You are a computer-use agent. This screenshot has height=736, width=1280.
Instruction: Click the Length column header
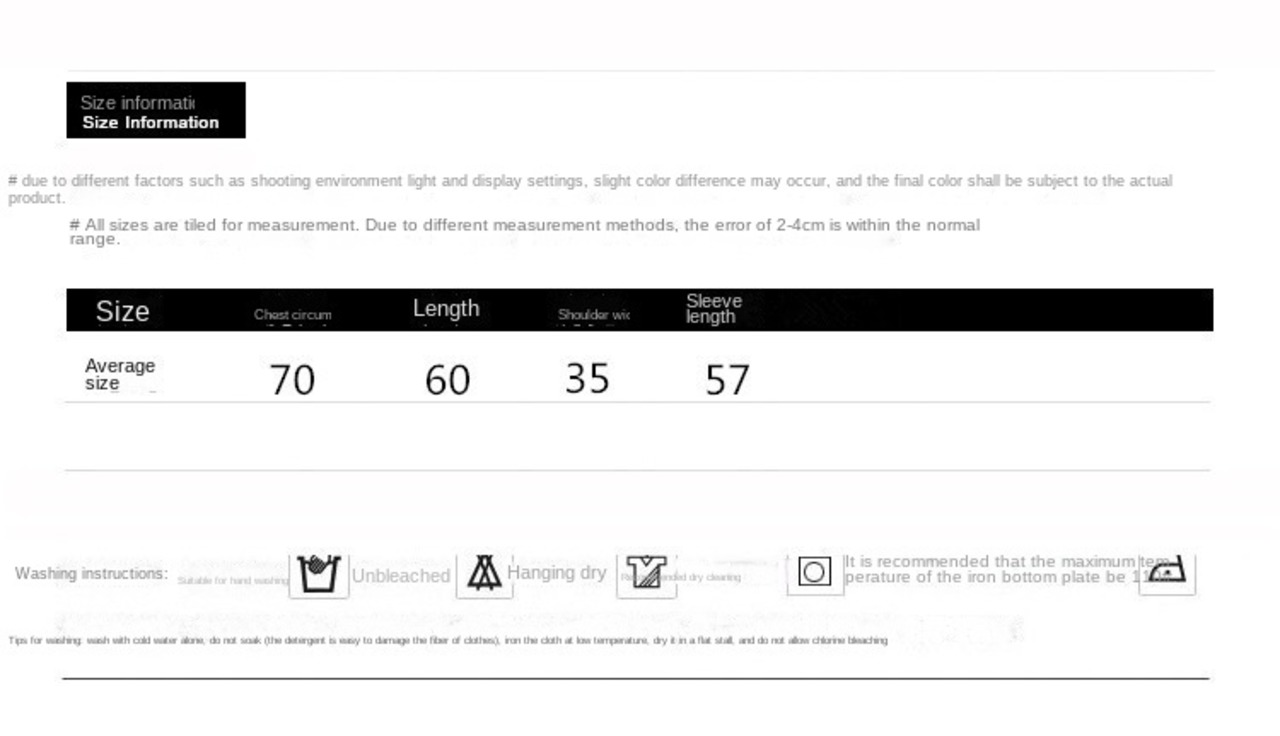point(446,309)
